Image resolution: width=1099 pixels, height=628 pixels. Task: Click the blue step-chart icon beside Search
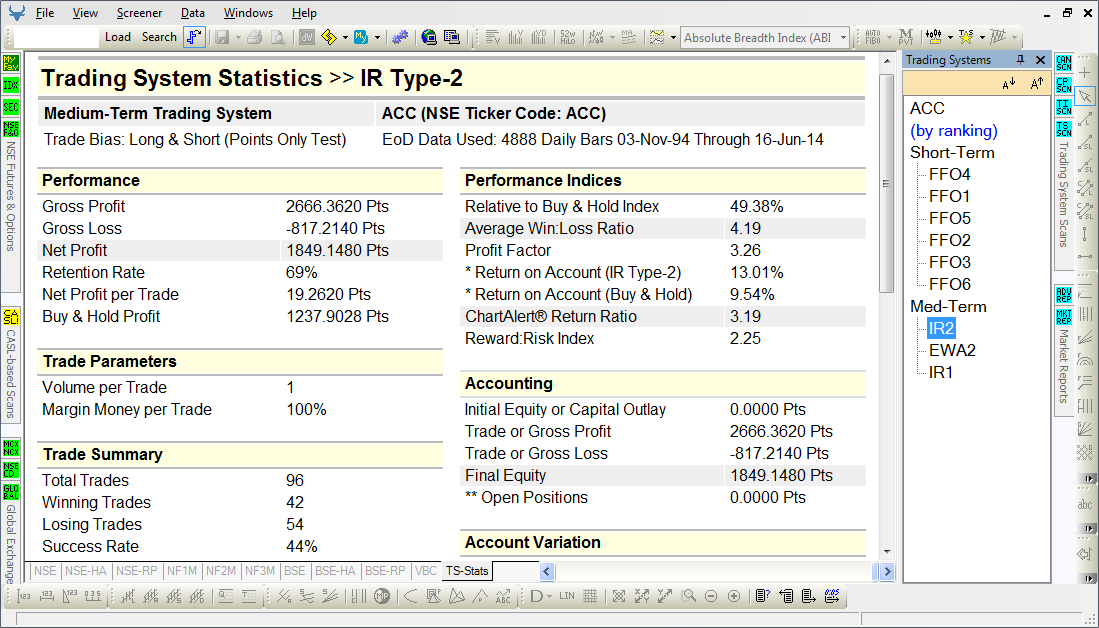click(x=194, y=37)
